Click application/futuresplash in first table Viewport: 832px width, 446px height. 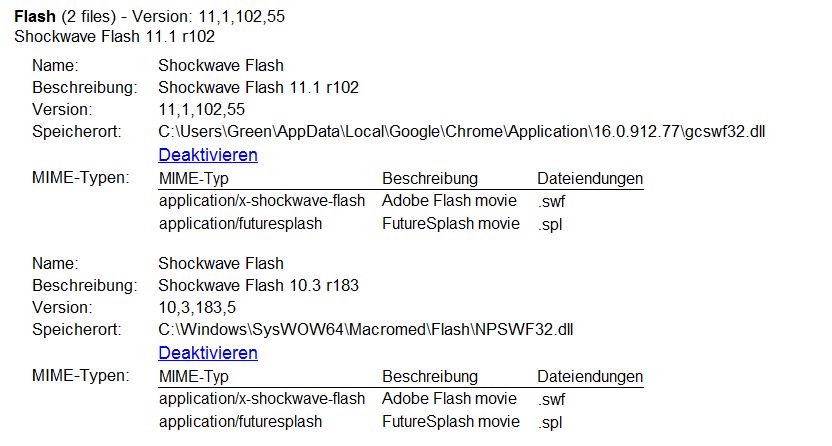(240, 224)
